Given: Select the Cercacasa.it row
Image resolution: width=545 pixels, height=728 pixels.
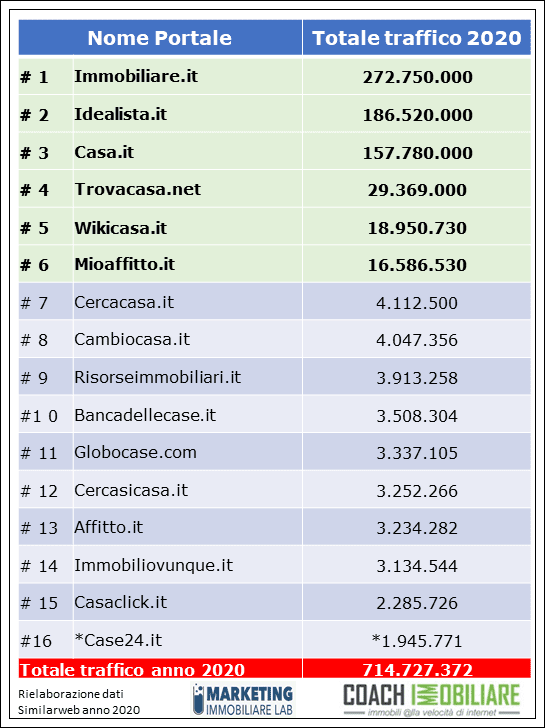Looking at the screenshot, I should click(275, 302).
